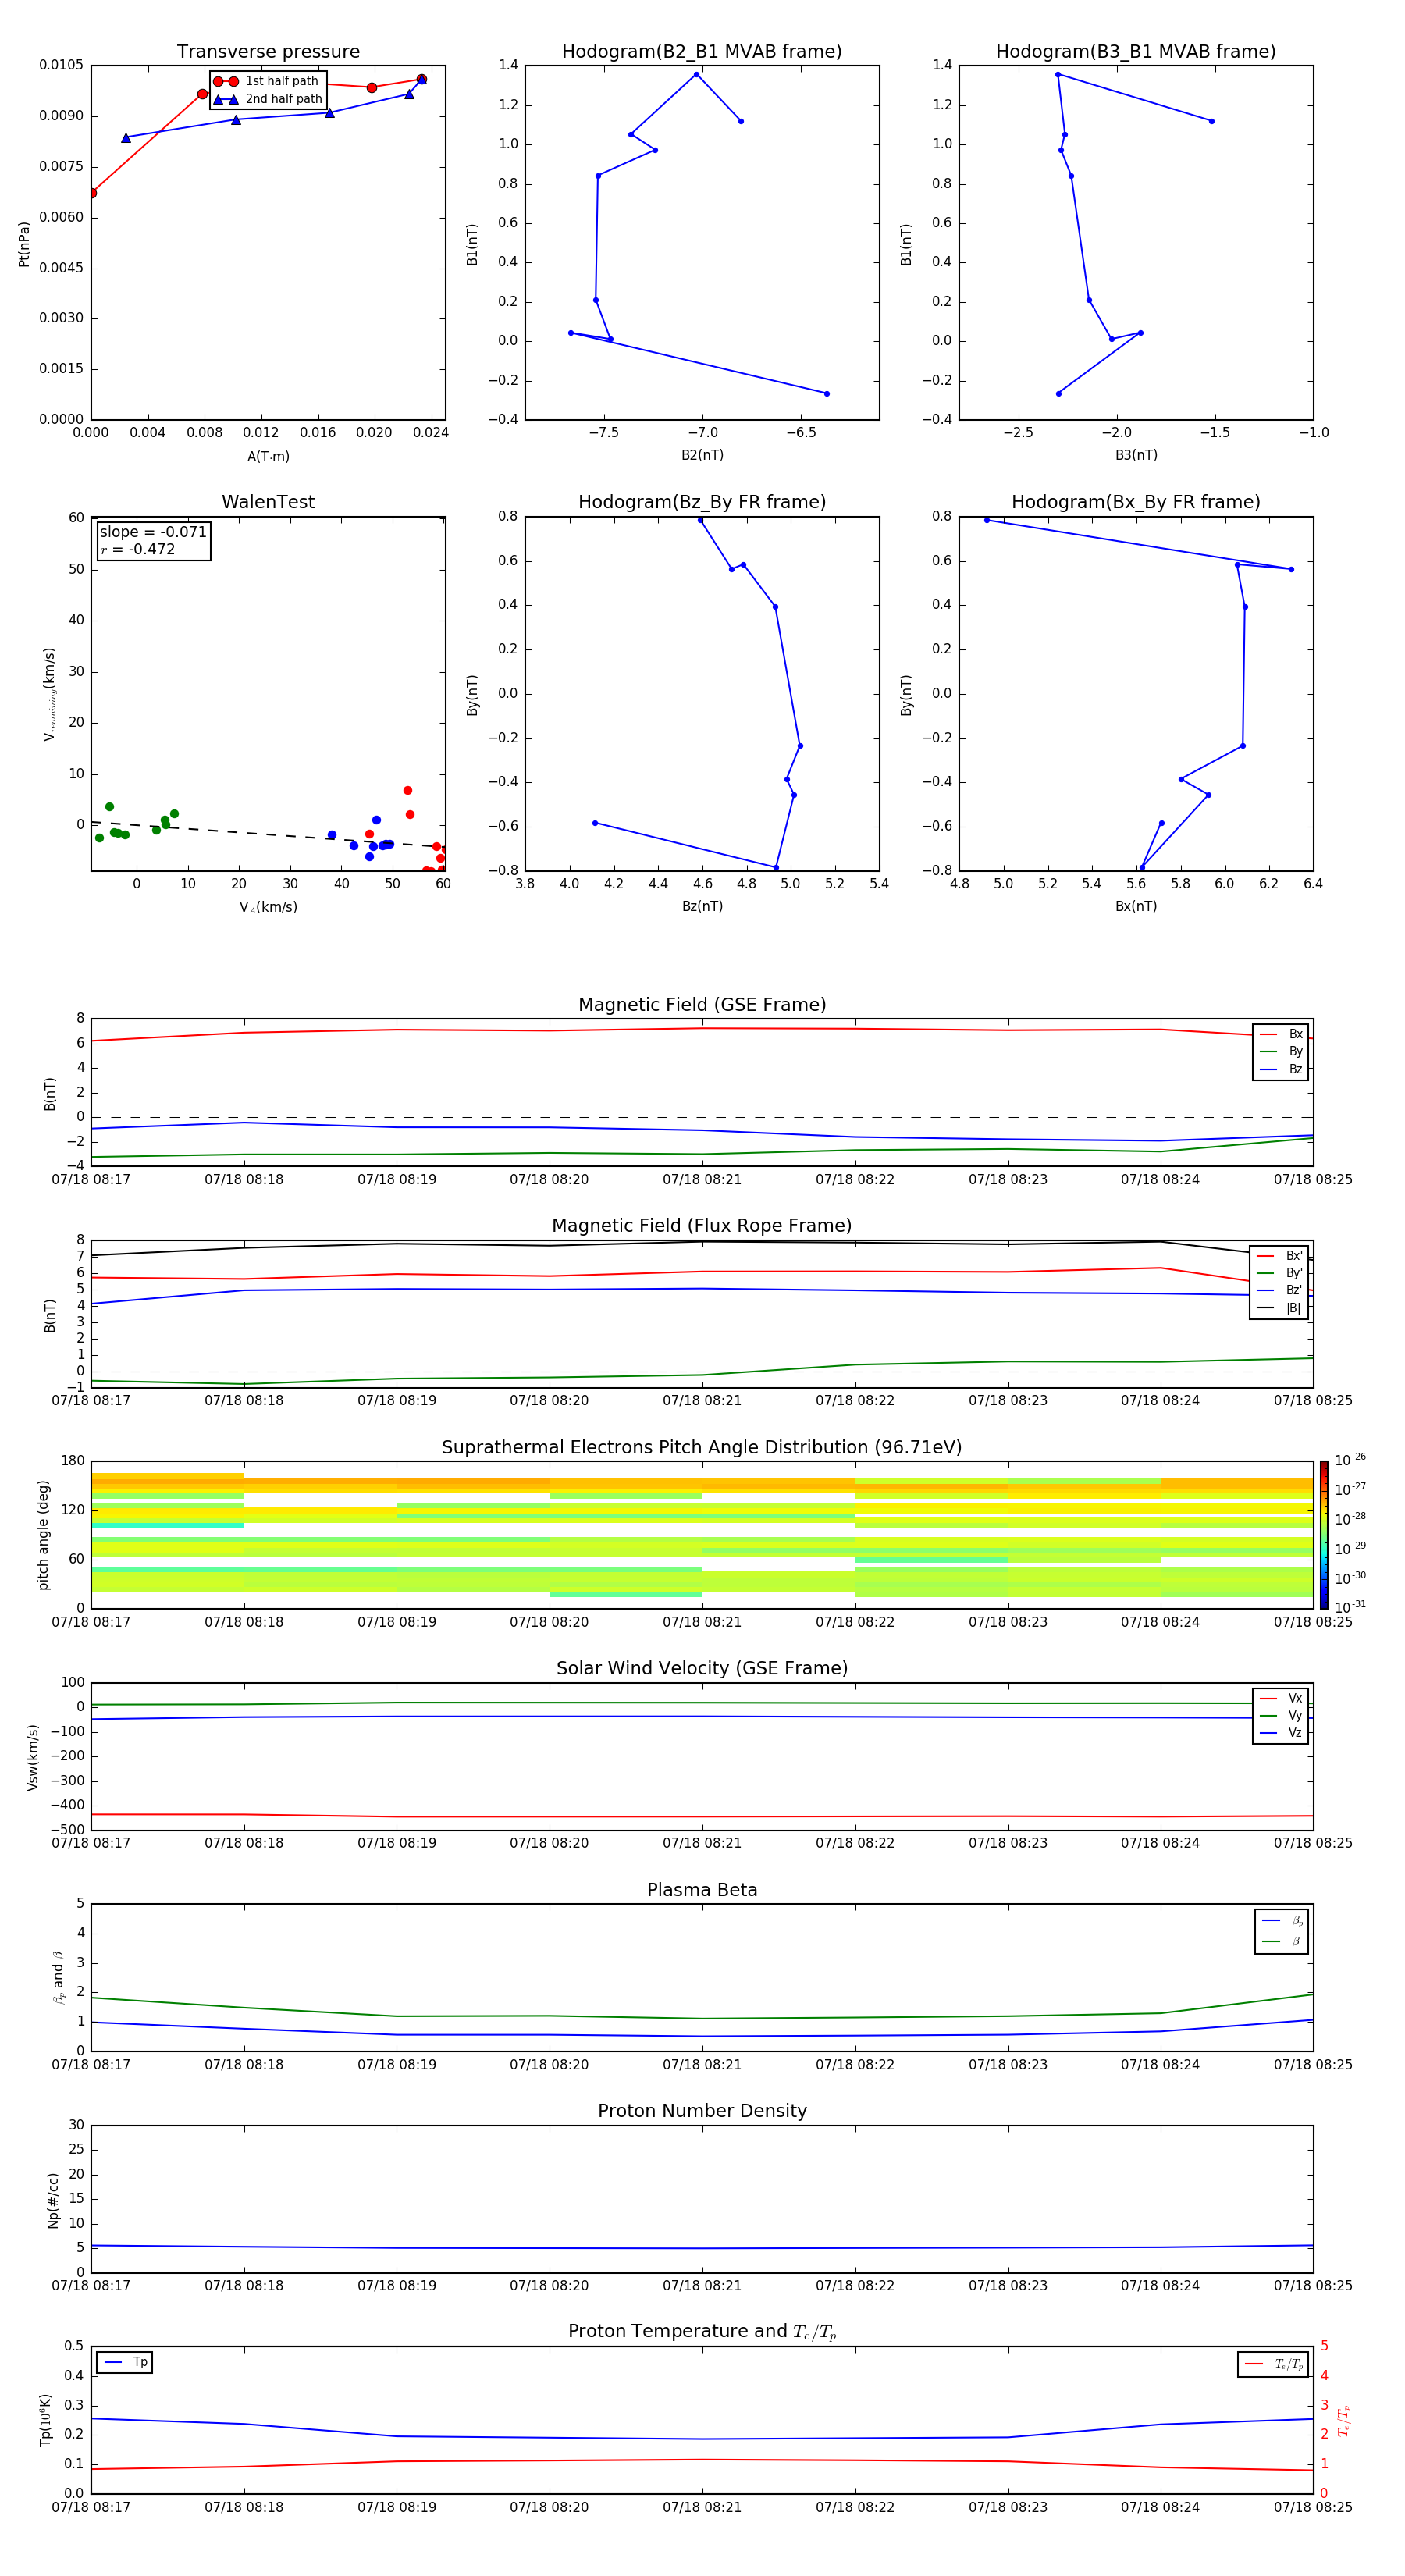
Task: Click the 'Magnetic Field (GSE Frame)' title
Action: pos(702,1004)
